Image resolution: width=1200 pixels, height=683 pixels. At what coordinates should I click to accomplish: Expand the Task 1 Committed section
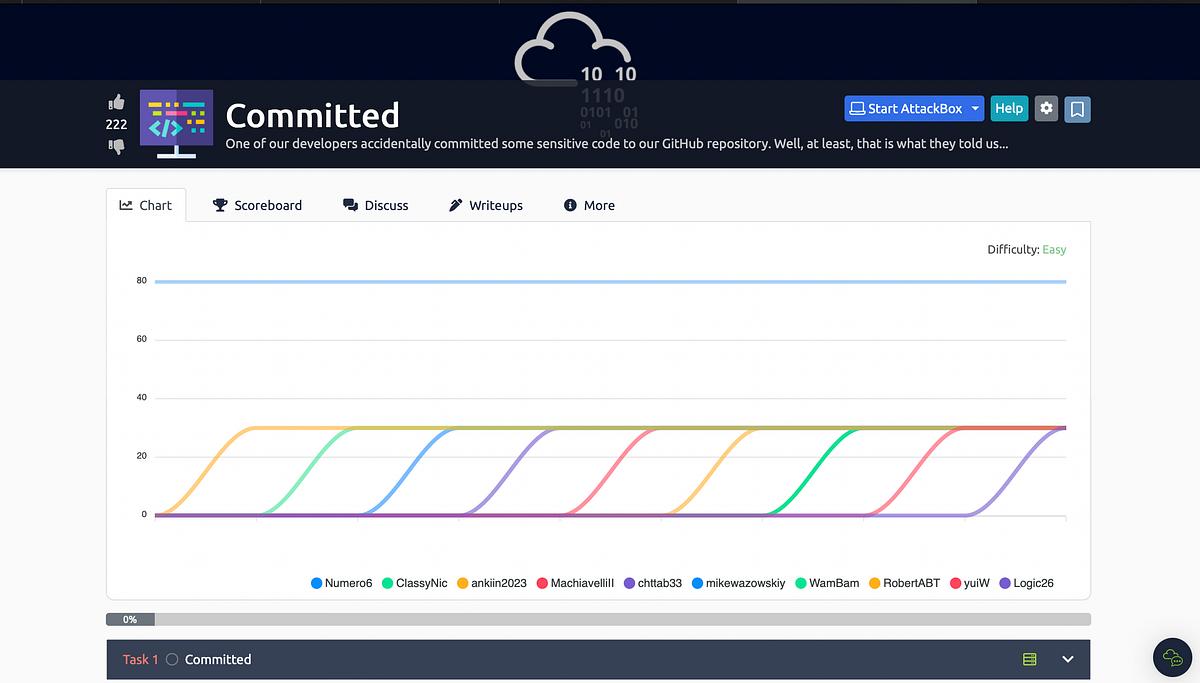tap(1067, 659)
